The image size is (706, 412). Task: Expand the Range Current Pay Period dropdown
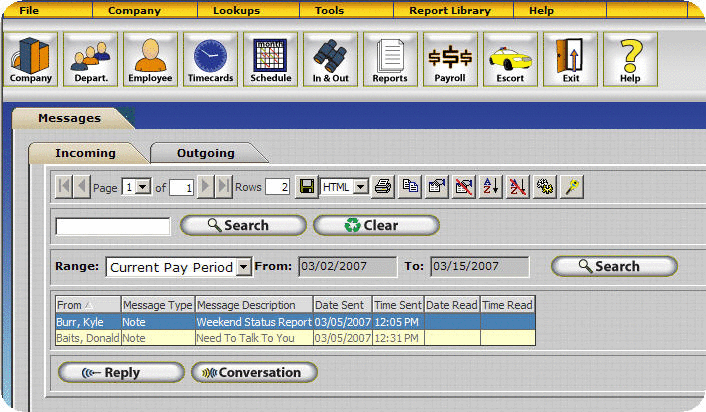(x=243, y=267)
